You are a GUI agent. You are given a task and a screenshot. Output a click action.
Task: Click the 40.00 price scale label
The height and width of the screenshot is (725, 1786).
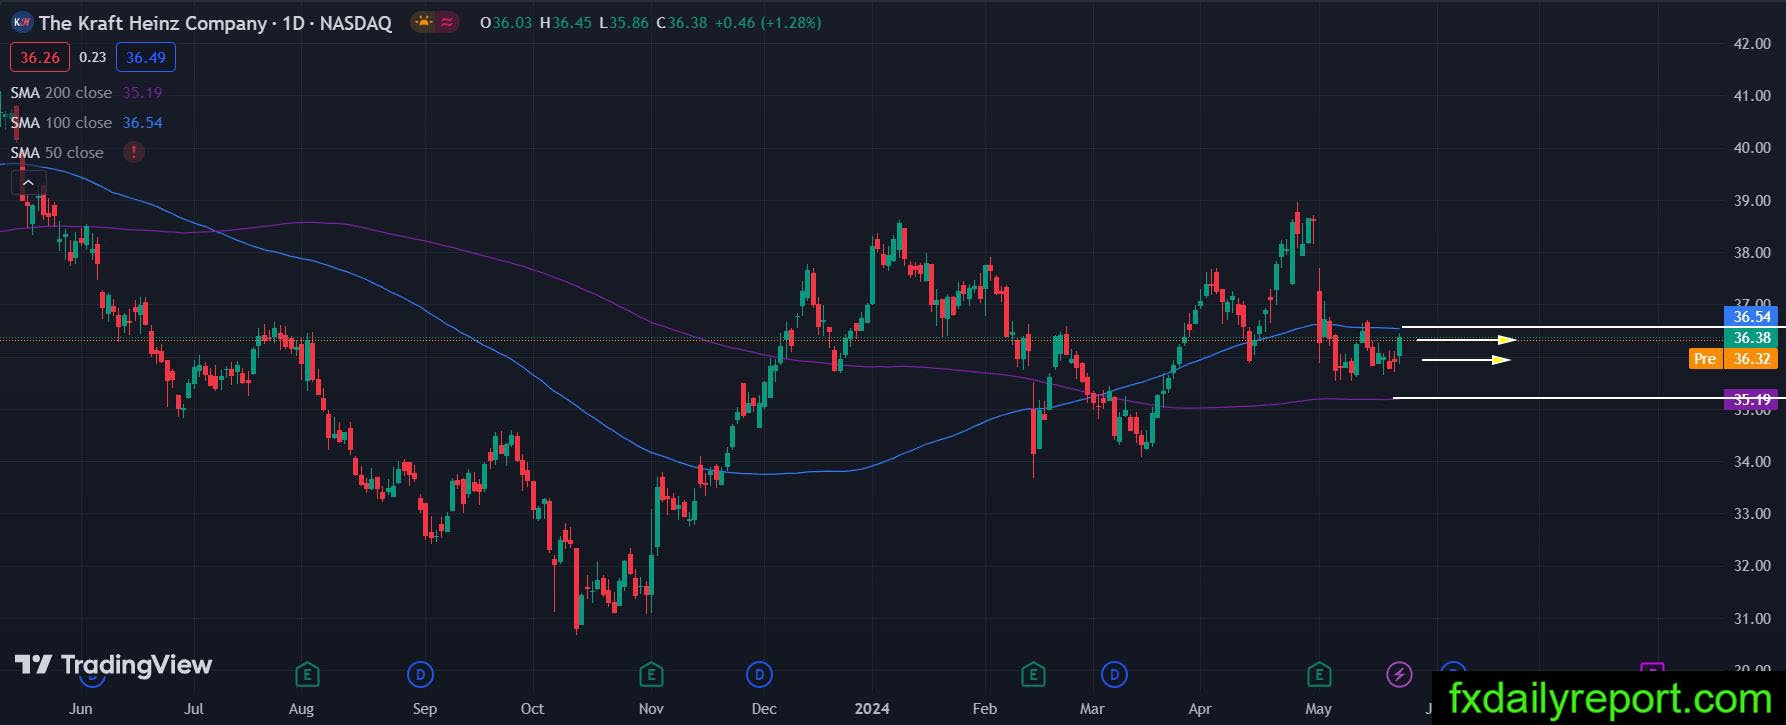(1752, 148)
